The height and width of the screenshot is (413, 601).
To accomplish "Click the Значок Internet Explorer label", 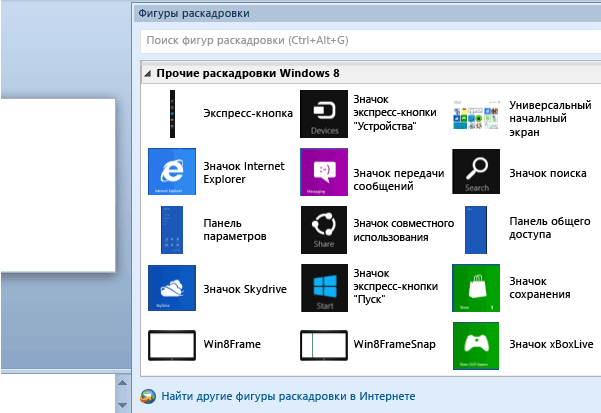I will 244,172.
